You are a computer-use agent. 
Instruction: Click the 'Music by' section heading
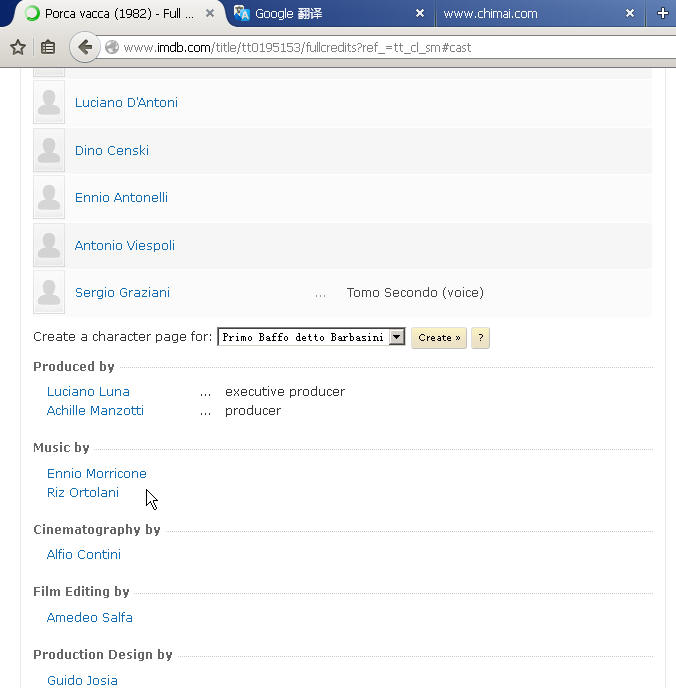(x=61, y=448)
